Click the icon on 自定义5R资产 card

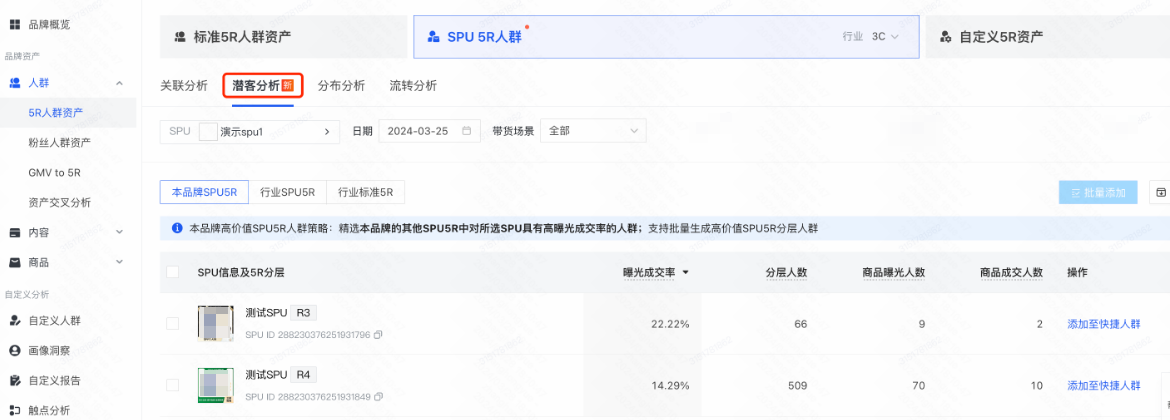coord(946,37)
